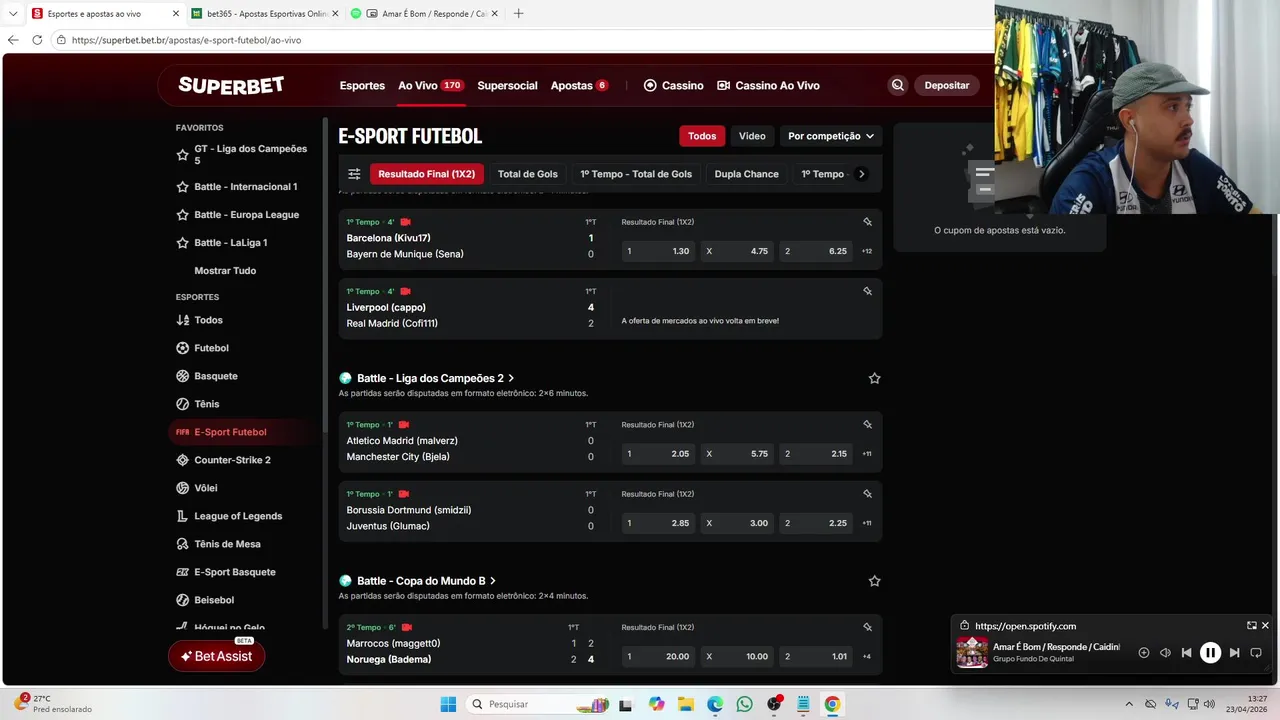This screenshot has height=720, width=1280.
Task: Go to previous track in Spotify popup
Action: 1186,653
